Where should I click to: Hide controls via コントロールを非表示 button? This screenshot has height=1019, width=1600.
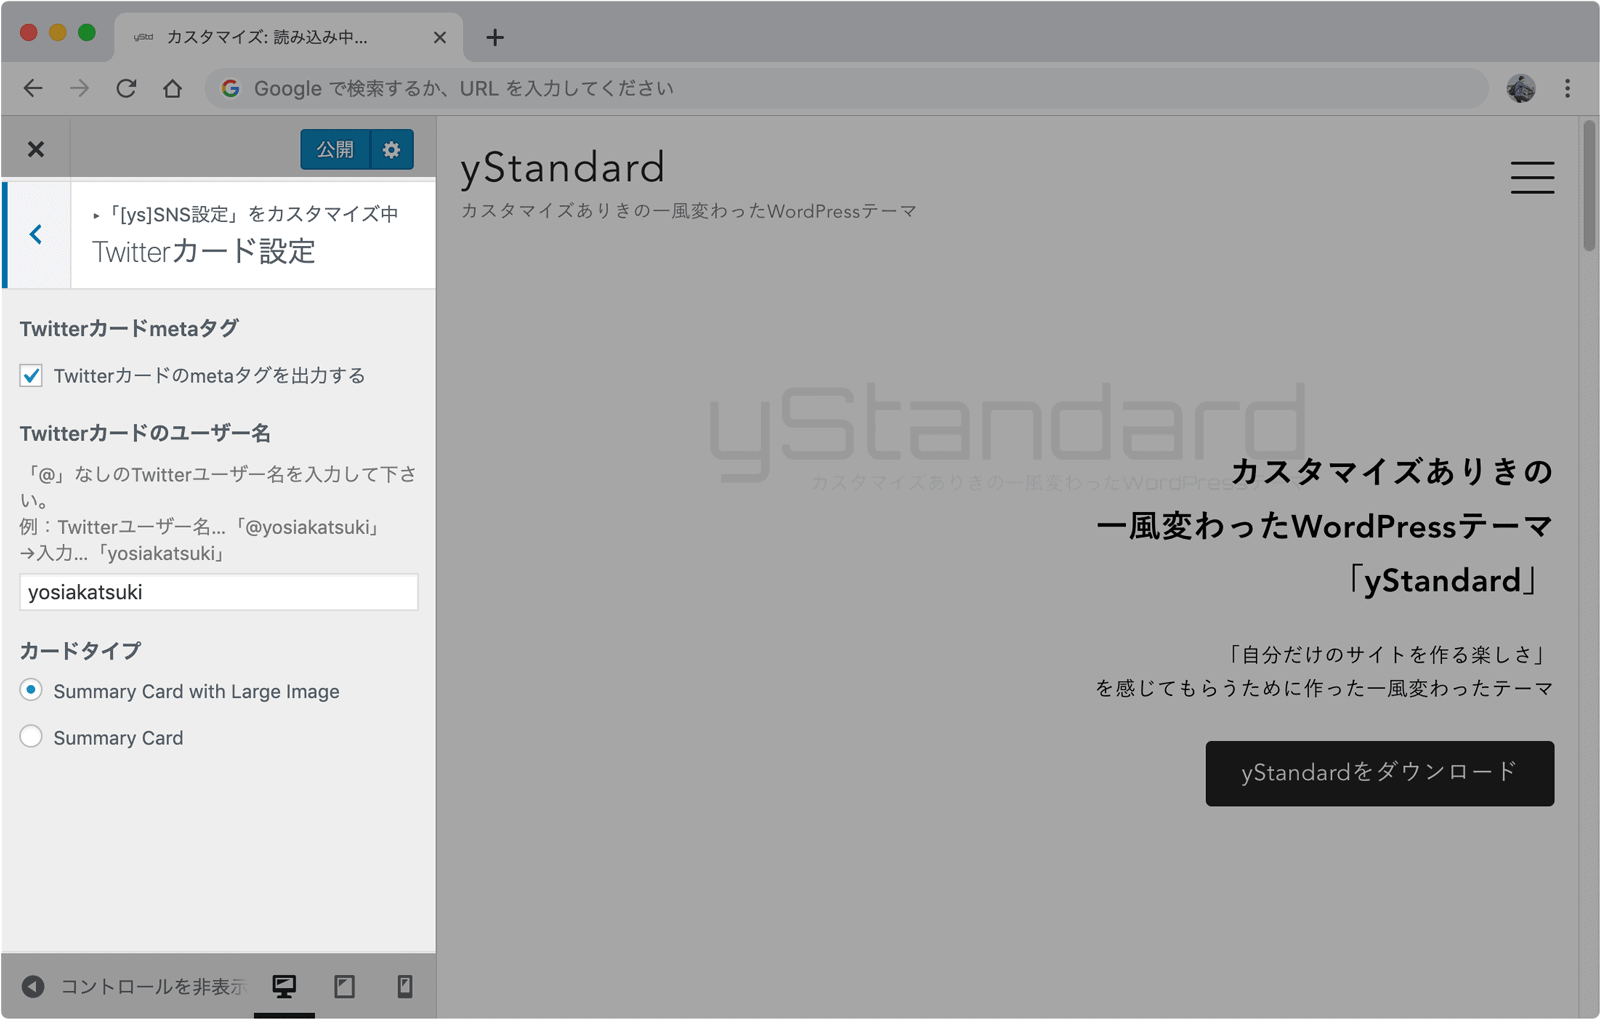click(133, 987)
